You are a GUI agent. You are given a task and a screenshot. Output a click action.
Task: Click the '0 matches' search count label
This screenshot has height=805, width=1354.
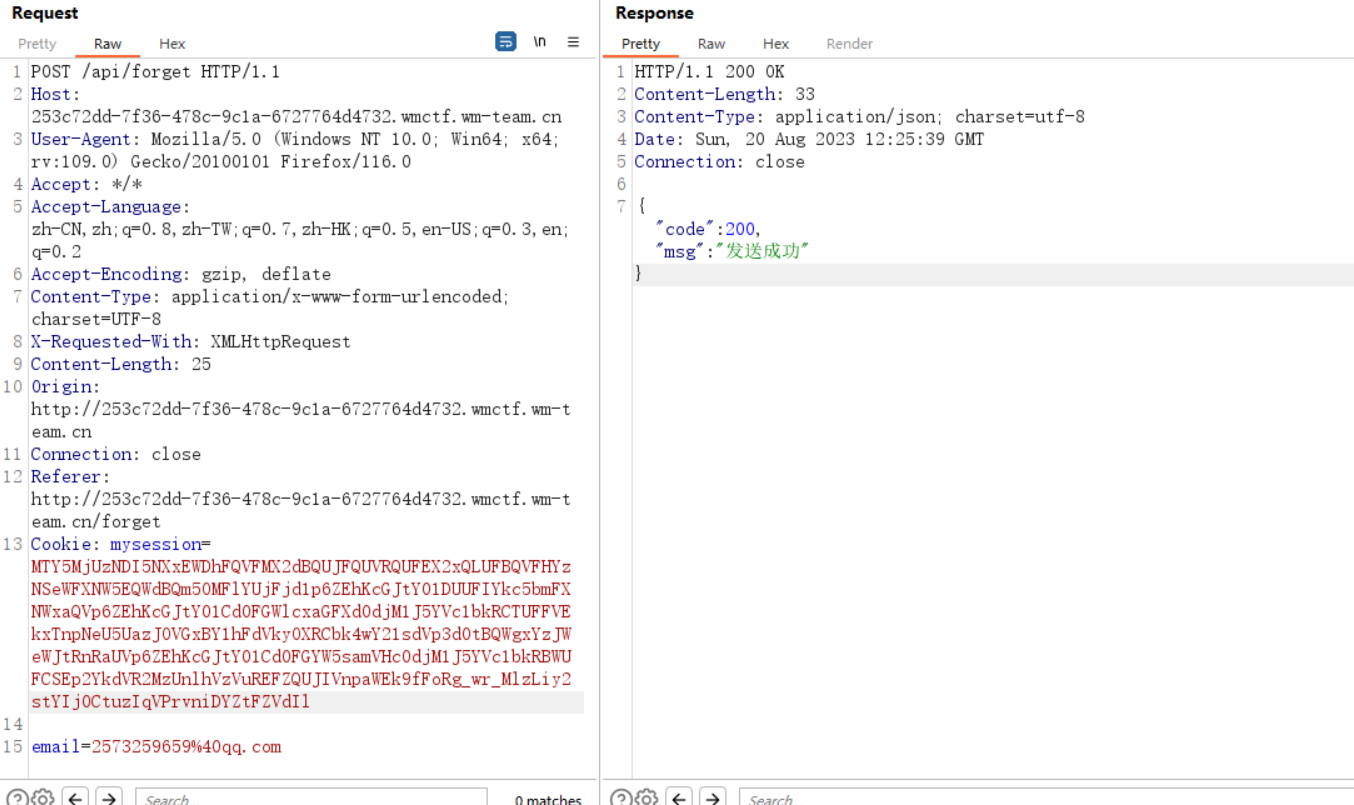(548, 799)
